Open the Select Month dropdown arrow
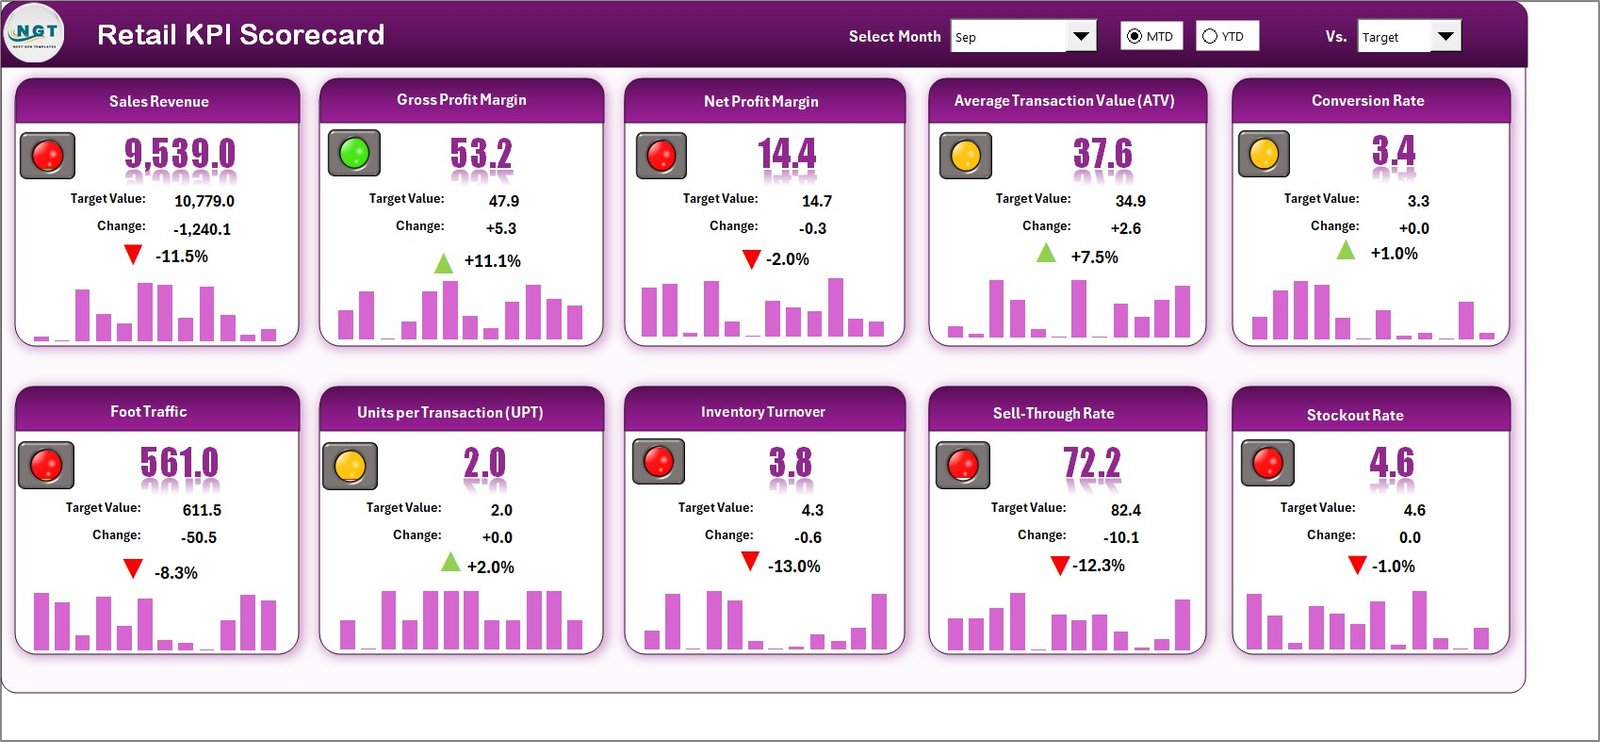Viewport: 1600px width, 742px height. [1081, 36]
